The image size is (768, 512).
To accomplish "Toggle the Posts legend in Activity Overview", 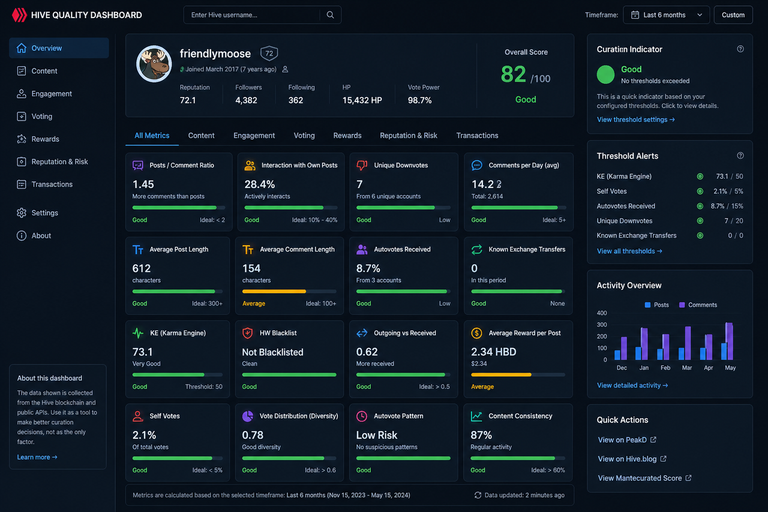I will pos(656,305).
